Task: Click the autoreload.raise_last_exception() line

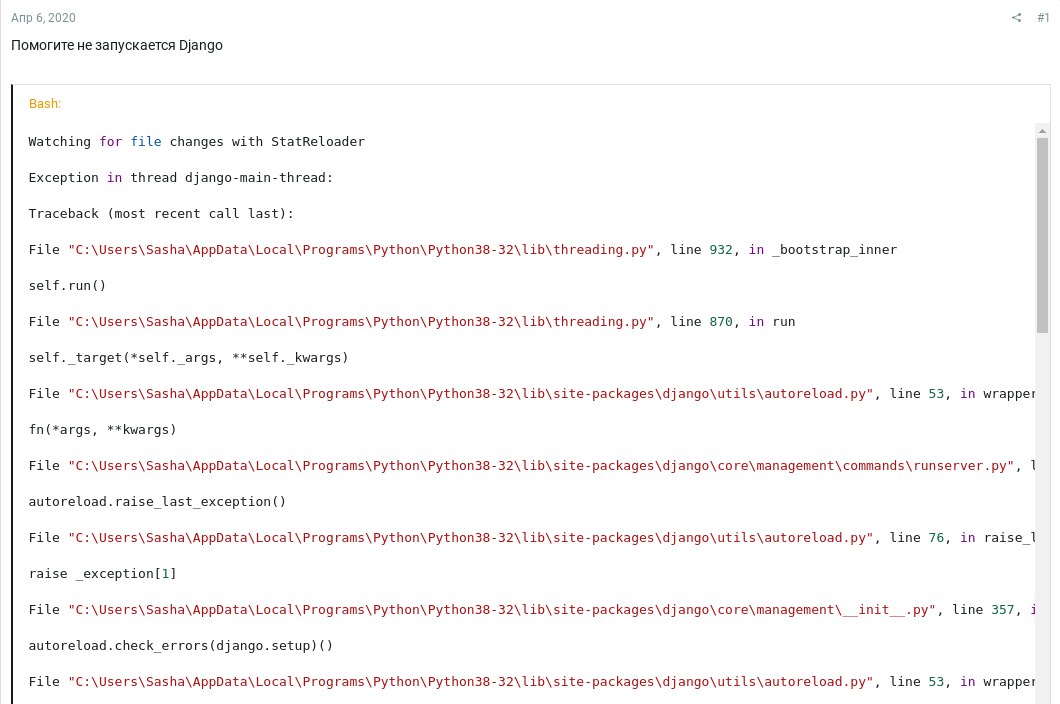Action: [157, 501]
